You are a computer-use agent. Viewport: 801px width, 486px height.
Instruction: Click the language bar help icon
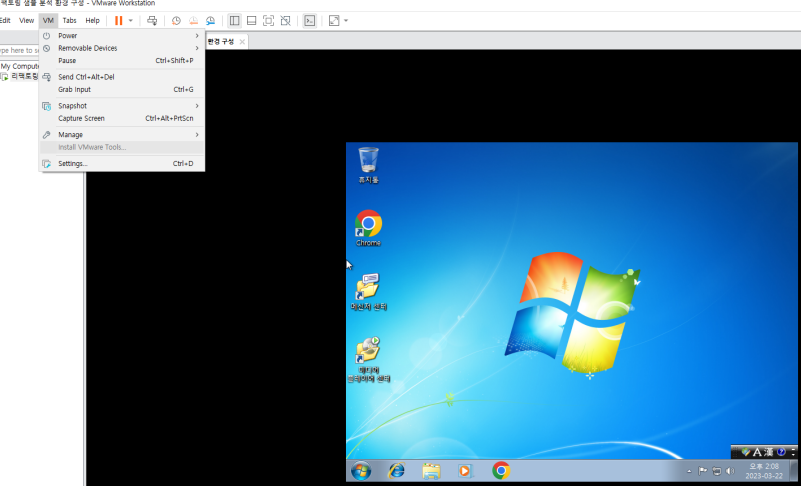tap(781, 452)
